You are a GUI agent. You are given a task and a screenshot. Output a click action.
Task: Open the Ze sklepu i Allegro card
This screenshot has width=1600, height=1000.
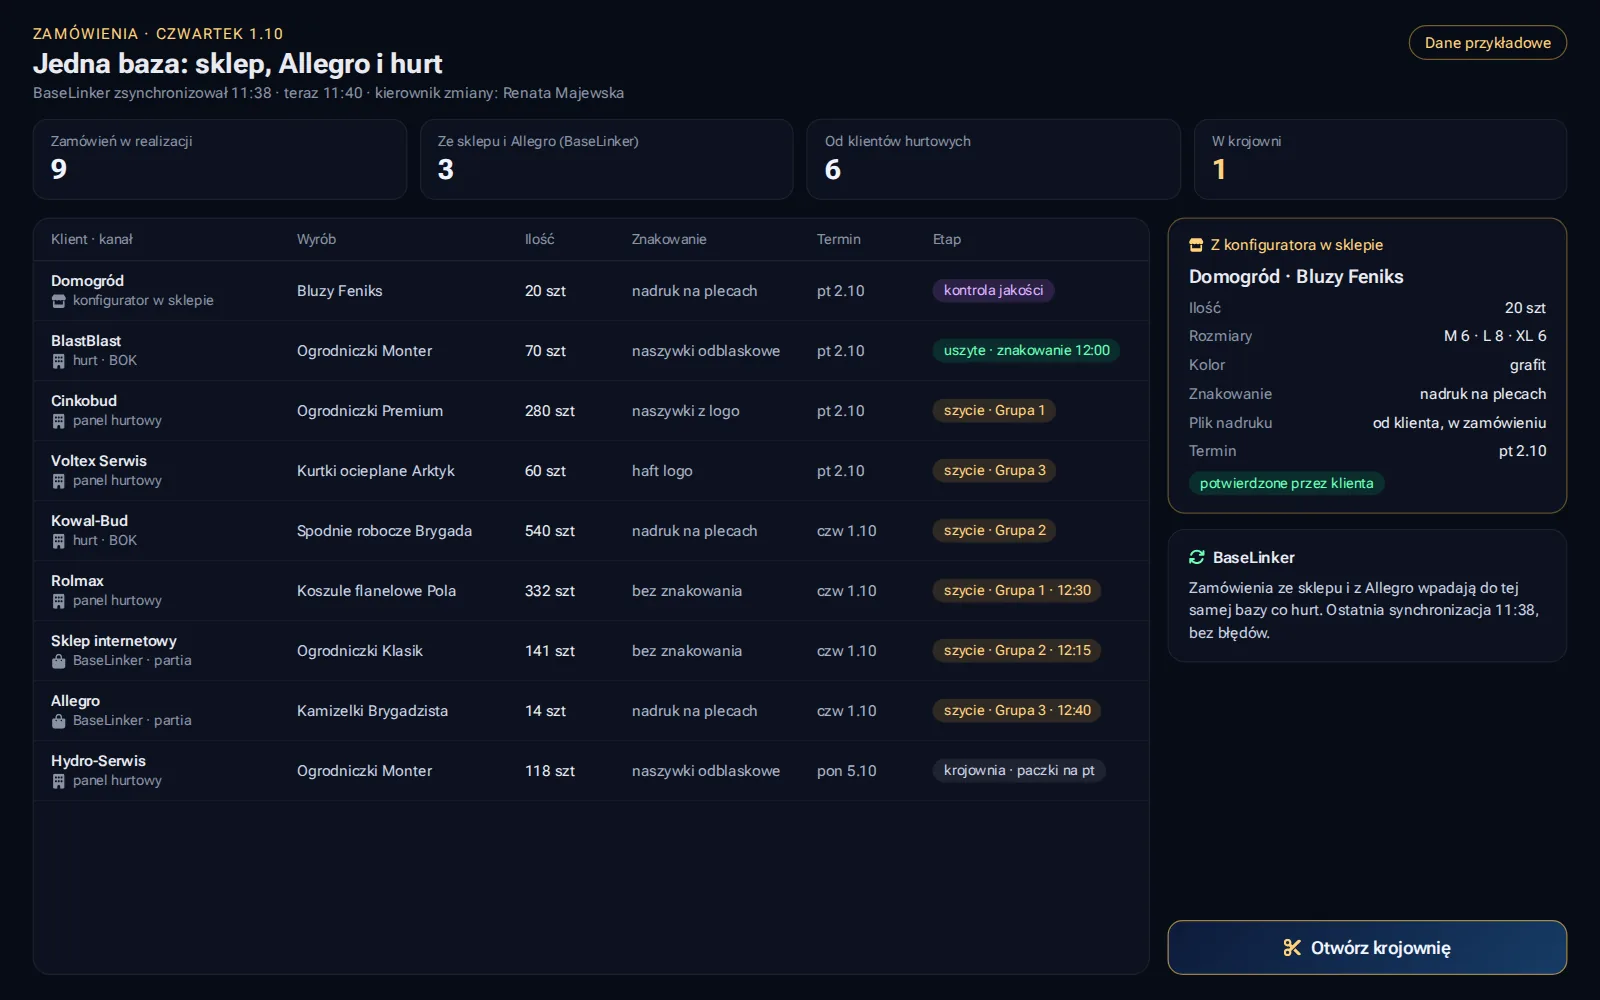point(607,160)
